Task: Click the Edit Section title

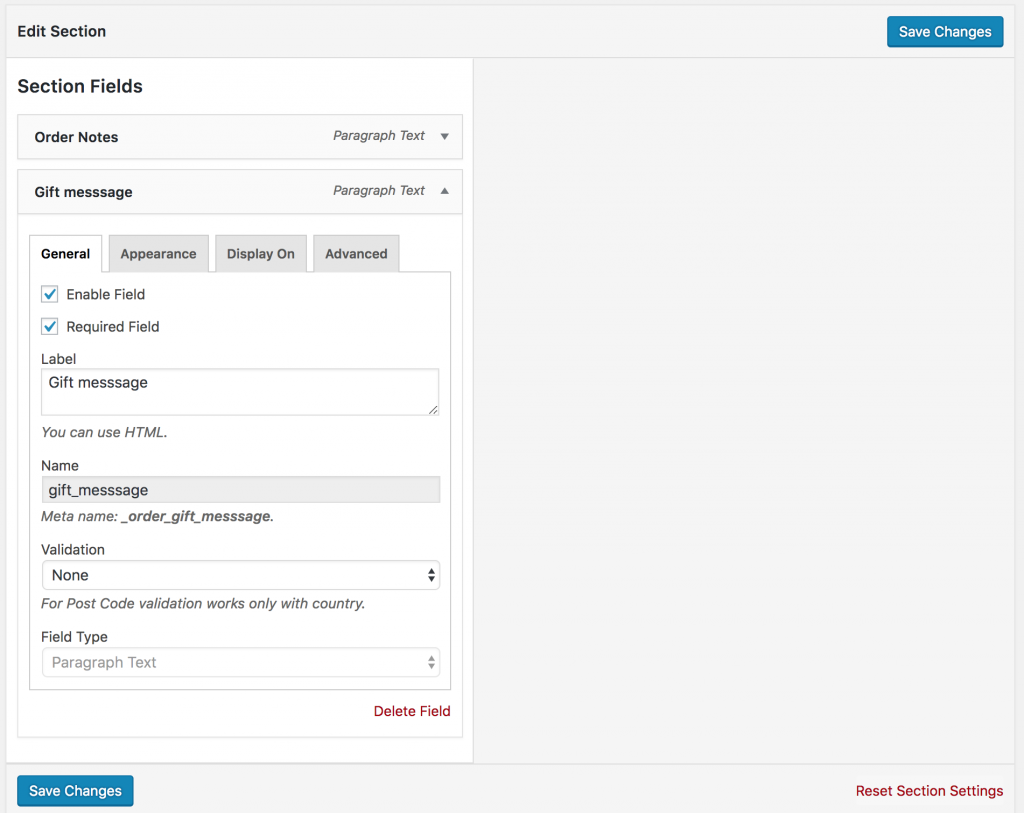Action: pyautogui.click(x=61, y=31)
